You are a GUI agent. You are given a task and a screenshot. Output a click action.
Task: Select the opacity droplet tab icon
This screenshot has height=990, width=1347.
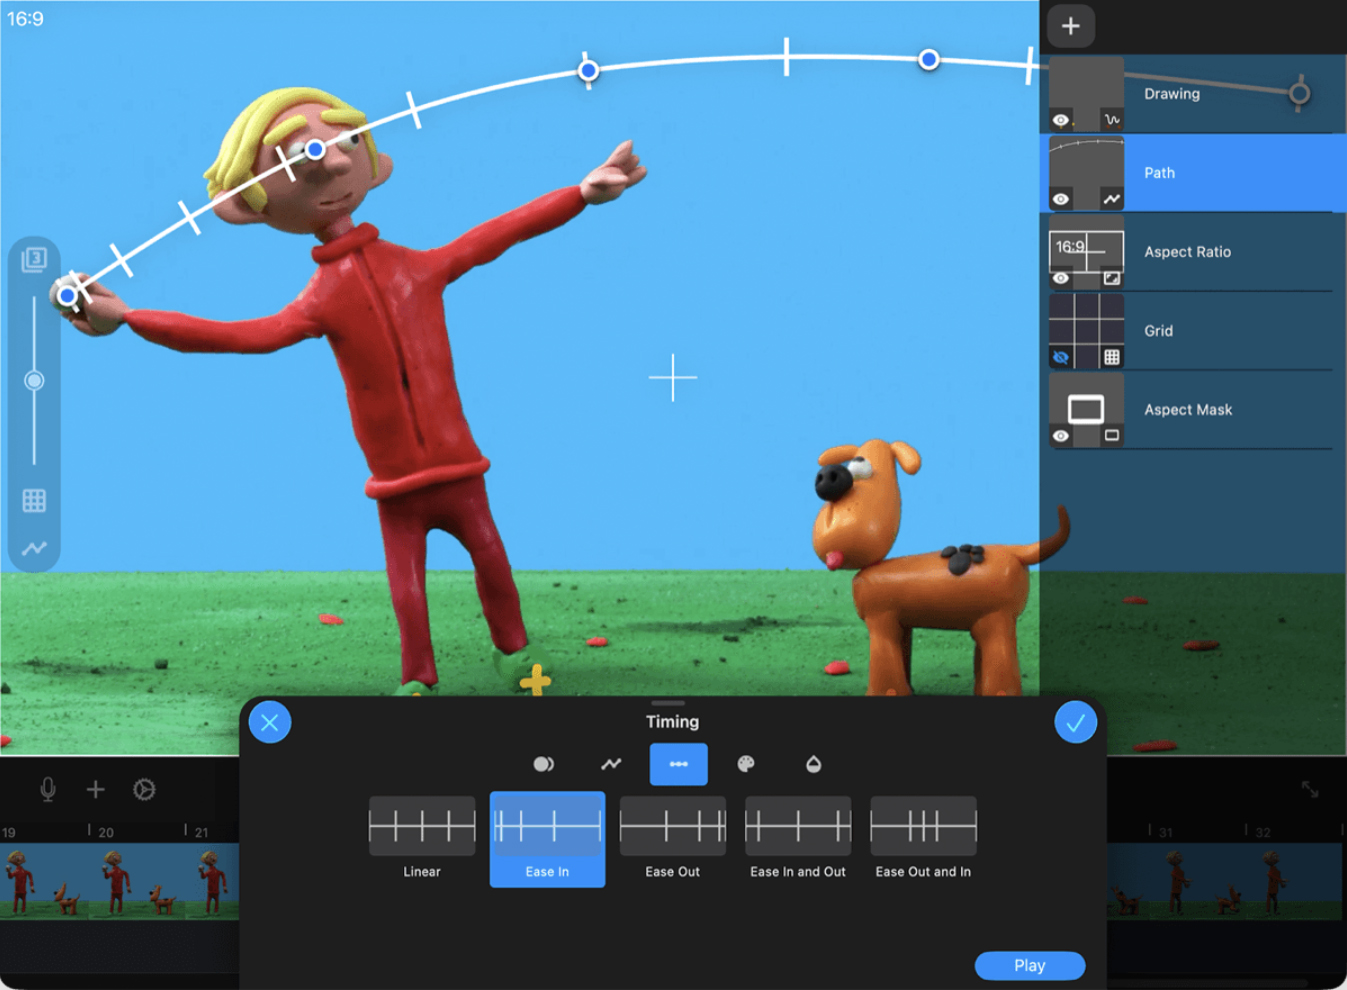pyautogui.click(x=813, y=765)
